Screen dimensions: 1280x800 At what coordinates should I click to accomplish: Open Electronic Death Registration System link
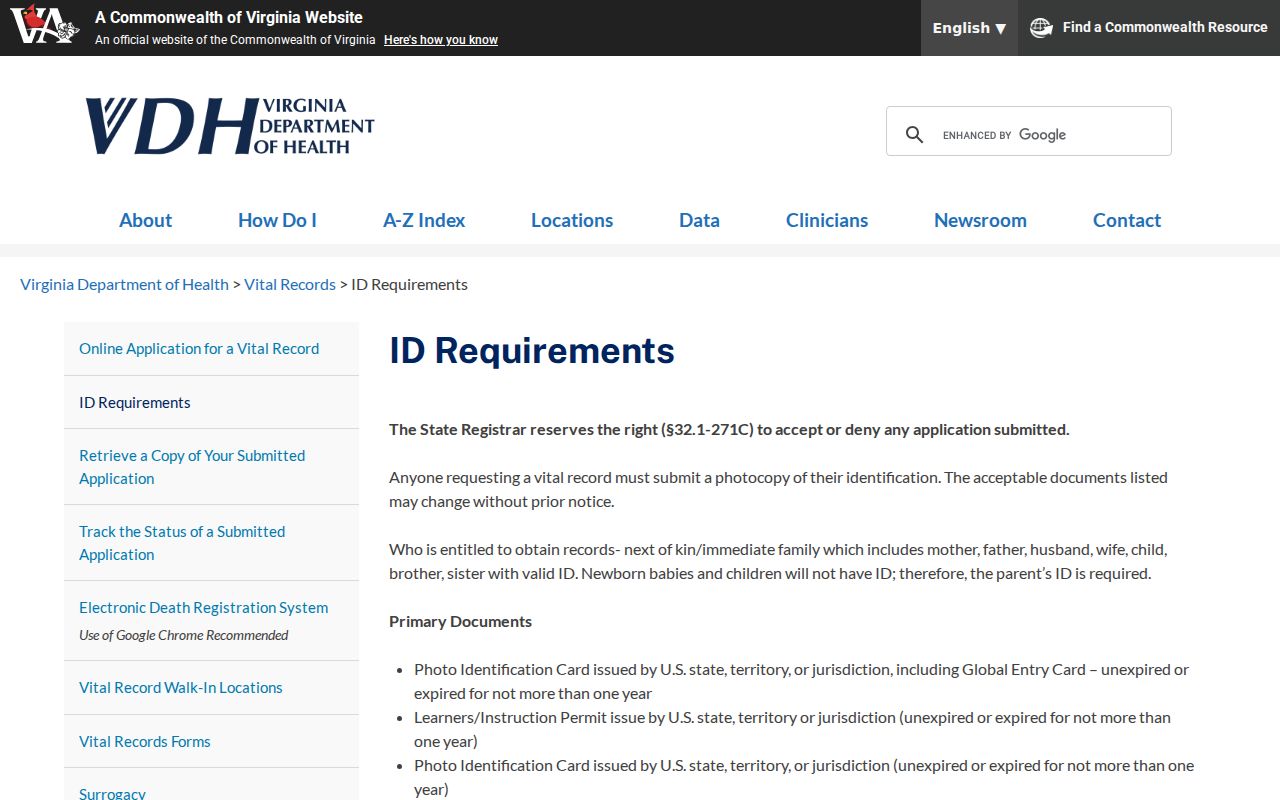[204, 607]
